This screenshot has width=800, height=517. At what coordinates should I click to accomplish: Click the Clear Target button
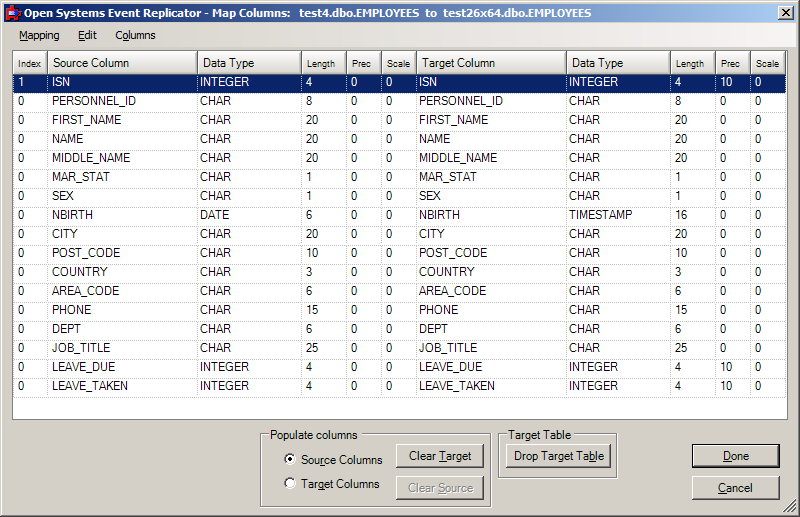click(x=440, y=456)
